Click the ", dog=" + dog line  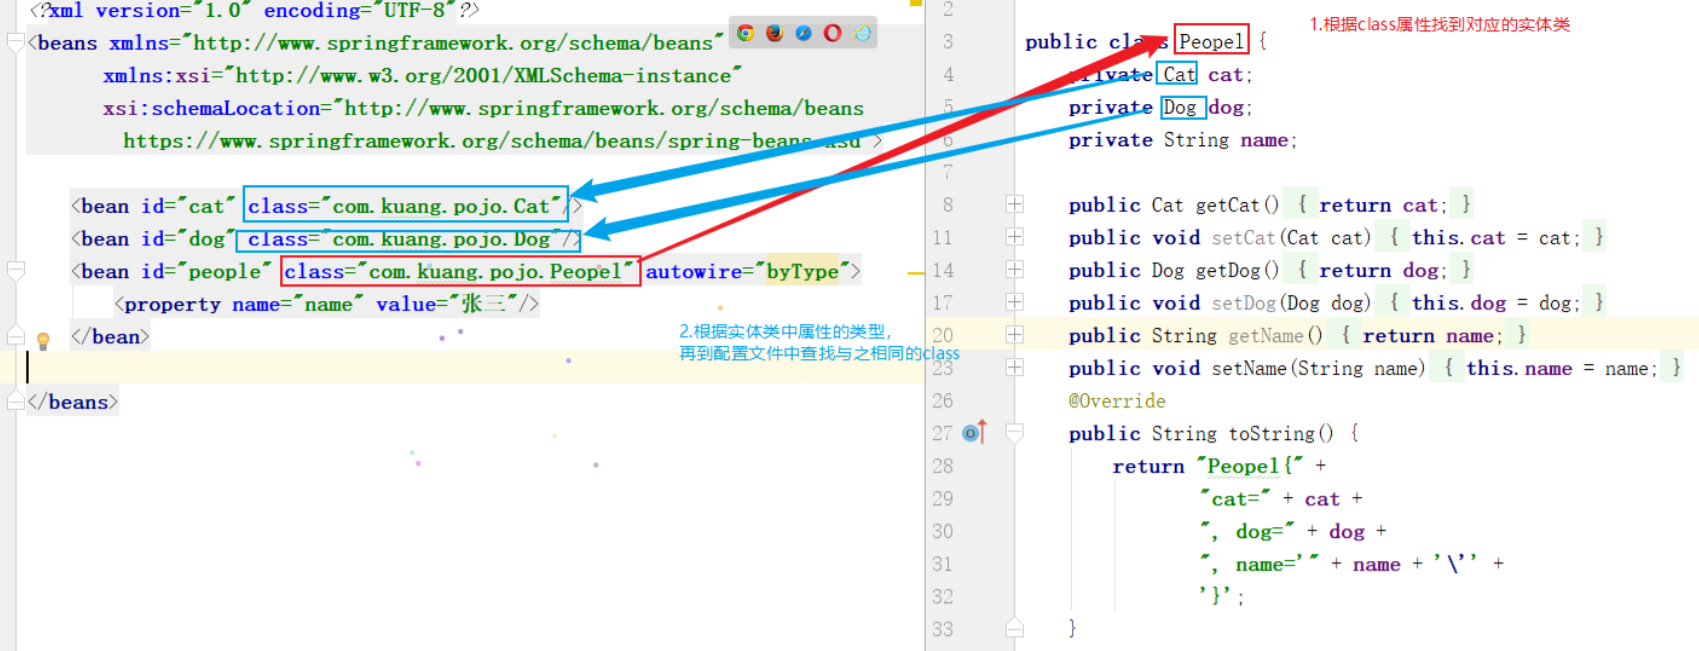[x=1294, y=531]
